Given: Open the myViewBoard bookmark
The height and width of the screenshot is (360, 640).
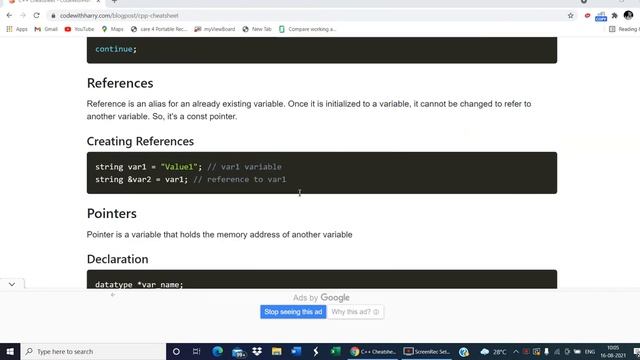Looking at the screenshot, I should [x=215, y=29].
